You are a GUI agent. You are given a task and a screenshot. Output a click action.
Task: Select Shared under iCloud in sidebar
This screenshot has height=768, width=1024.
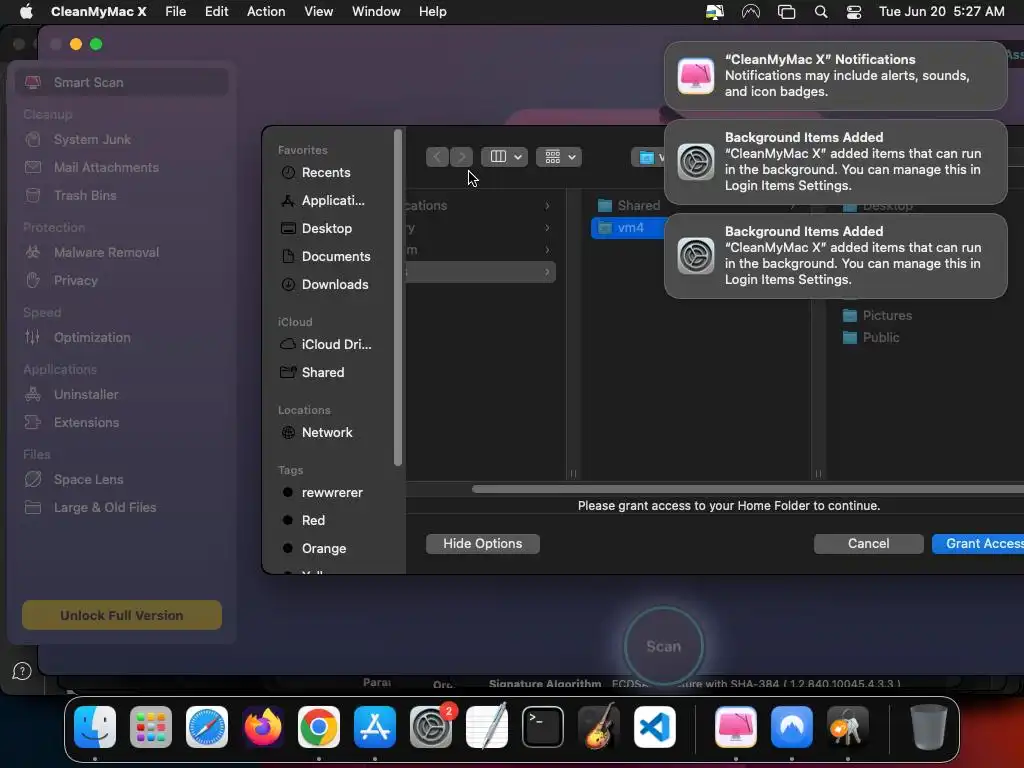coord(322,372)
